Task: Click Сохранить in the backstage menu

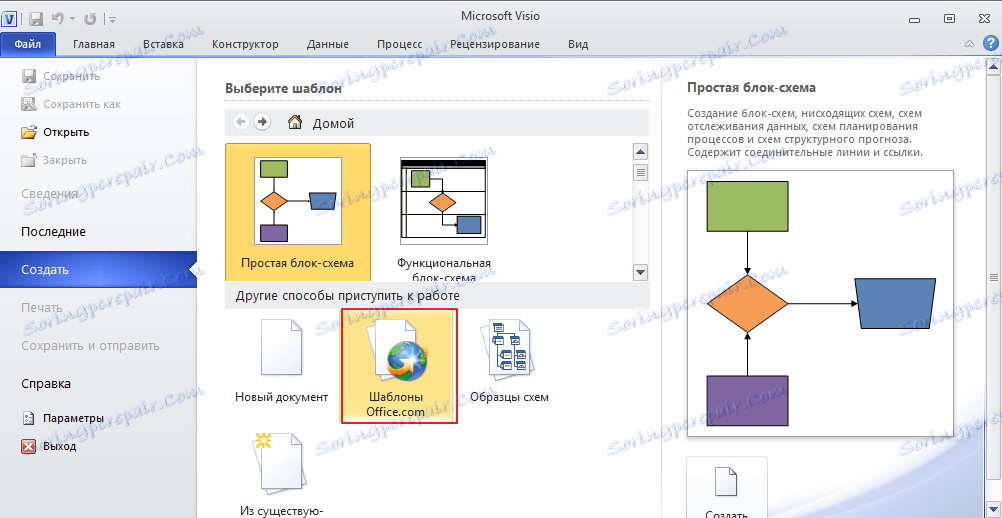Action: point(61,76)
